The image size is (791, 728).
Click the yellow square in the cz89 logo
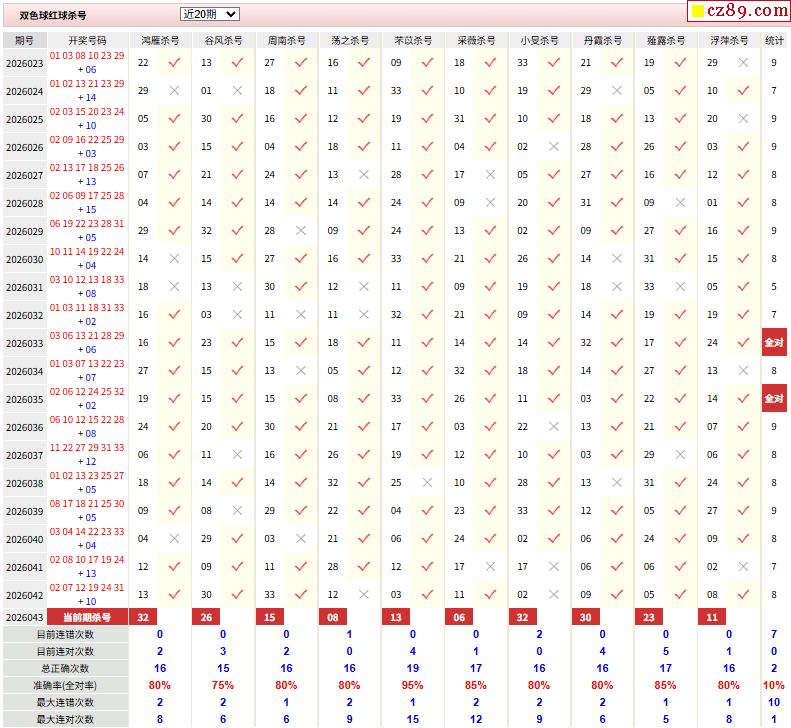click(x=697, y=12)
